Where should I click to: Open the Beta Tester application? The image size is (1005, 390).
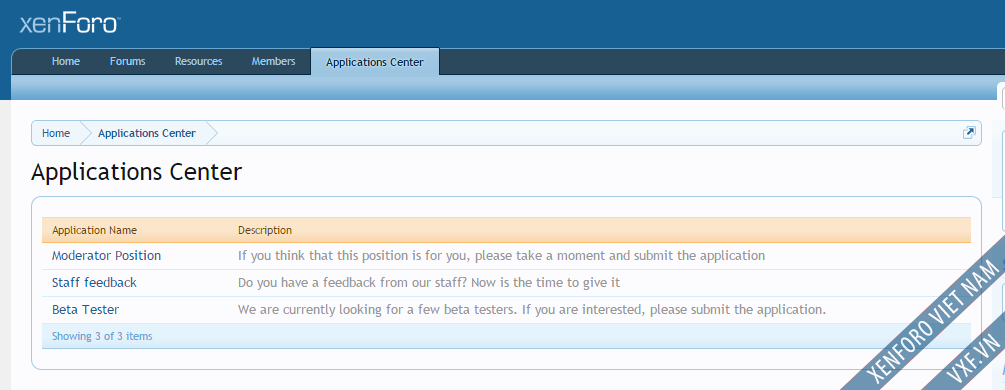pos(85,310)
